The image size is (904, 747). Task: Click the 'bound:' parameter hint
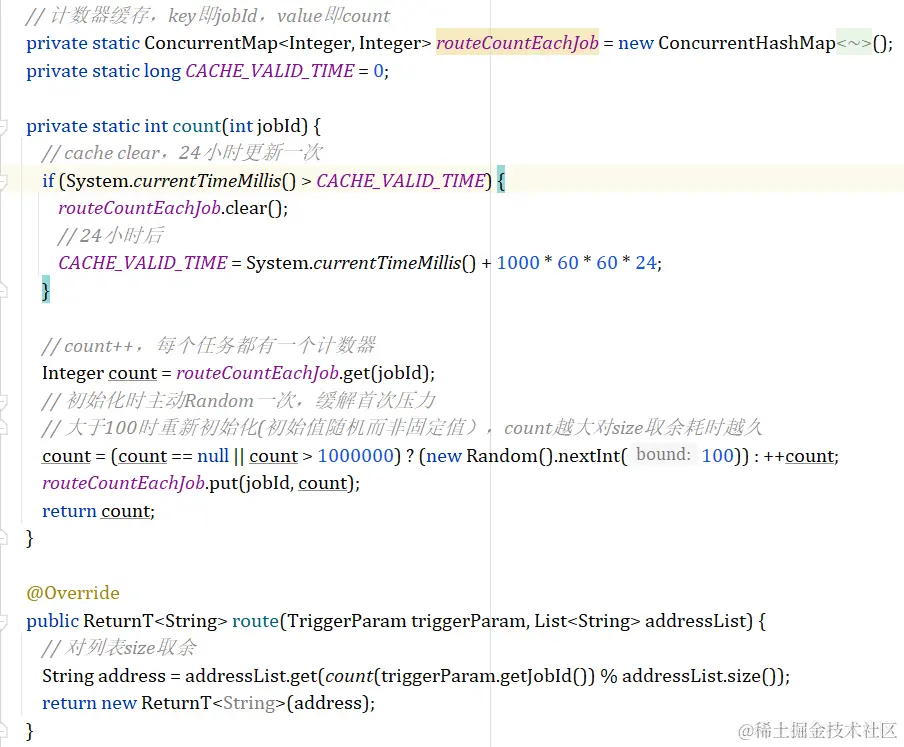click(663, 455)
